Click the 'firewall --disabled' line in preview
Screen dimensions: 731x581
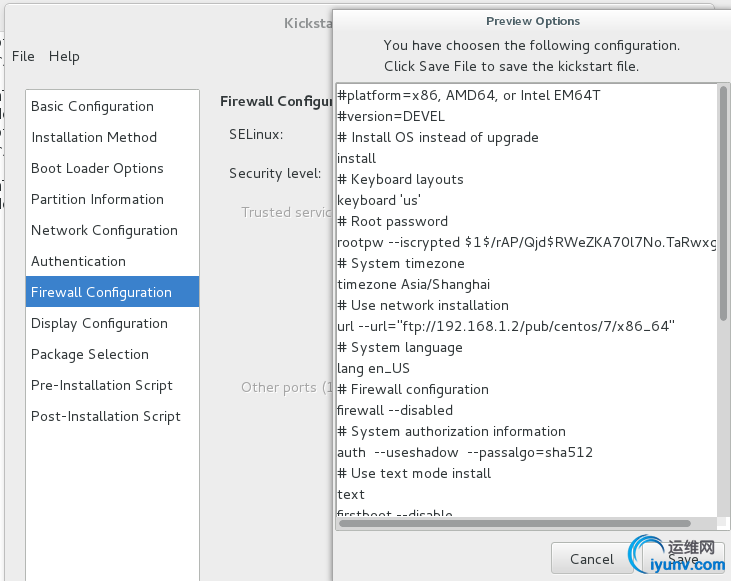(396, 410)
